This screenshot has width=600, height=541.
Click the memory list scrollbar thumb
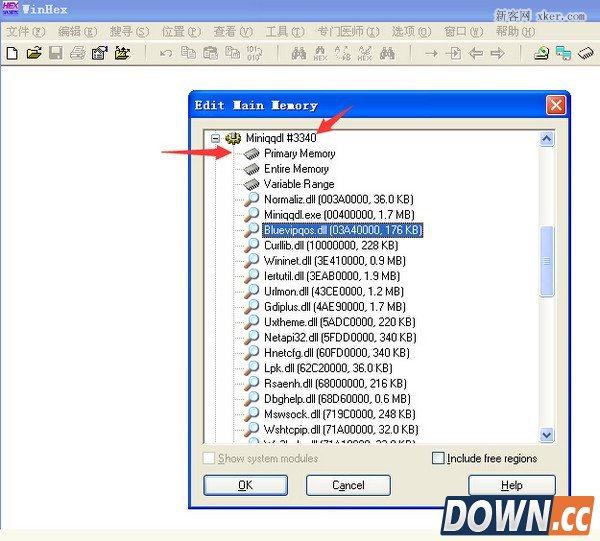tap(546, 260)
